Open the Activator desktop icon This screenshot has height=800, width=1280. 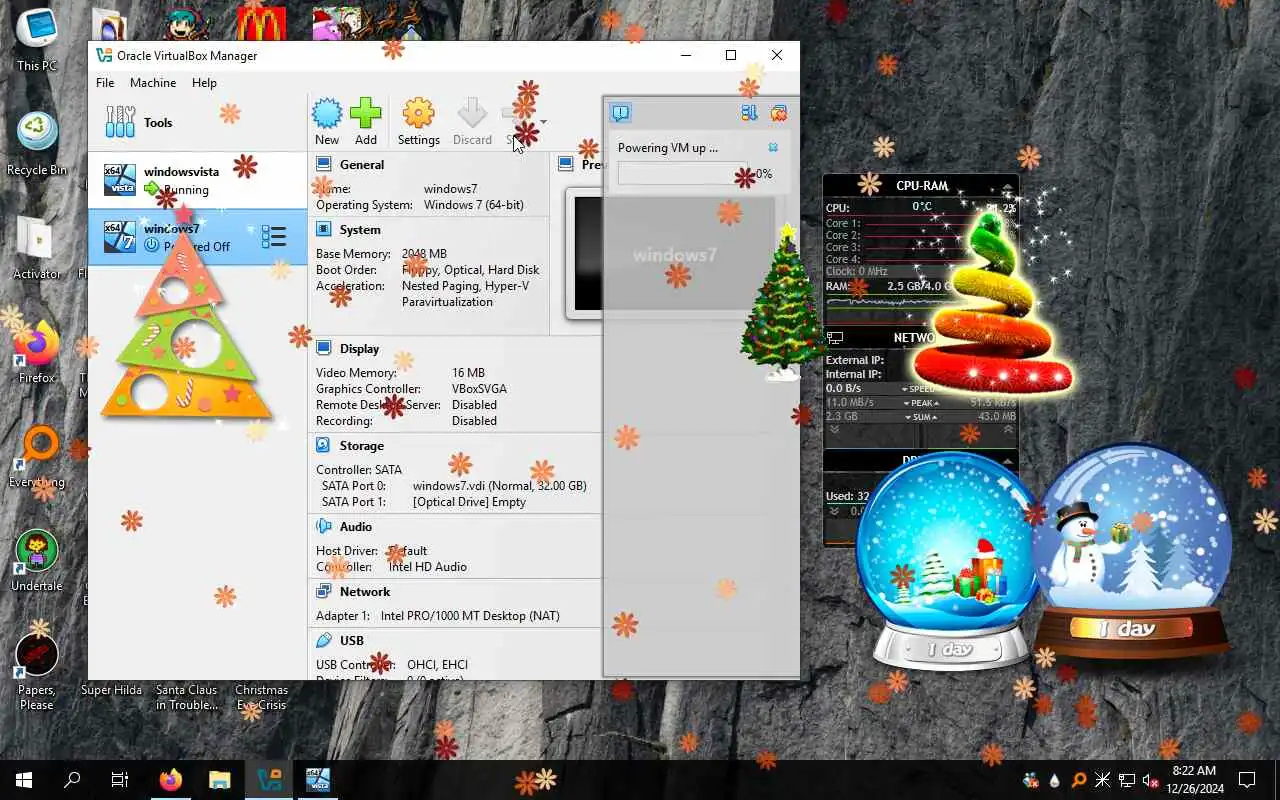pos(37,248)
